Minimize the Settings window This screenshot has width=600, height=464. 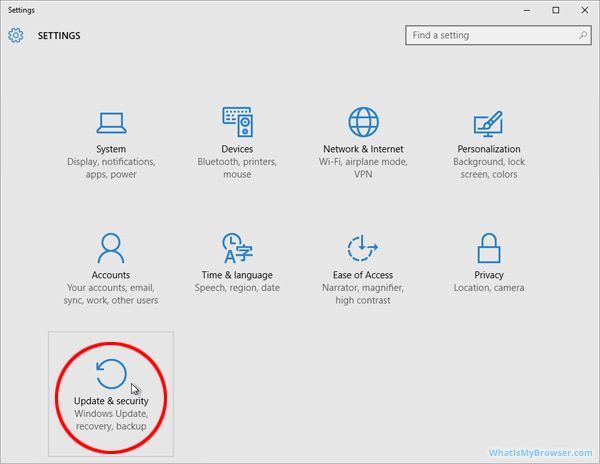point(527,10)
